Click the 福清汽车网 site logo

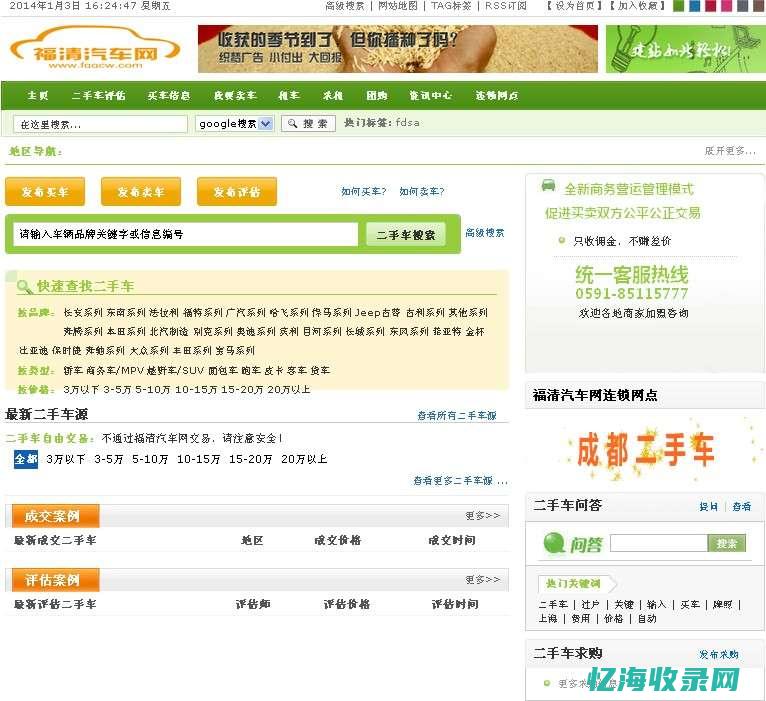tap(95, 50)
